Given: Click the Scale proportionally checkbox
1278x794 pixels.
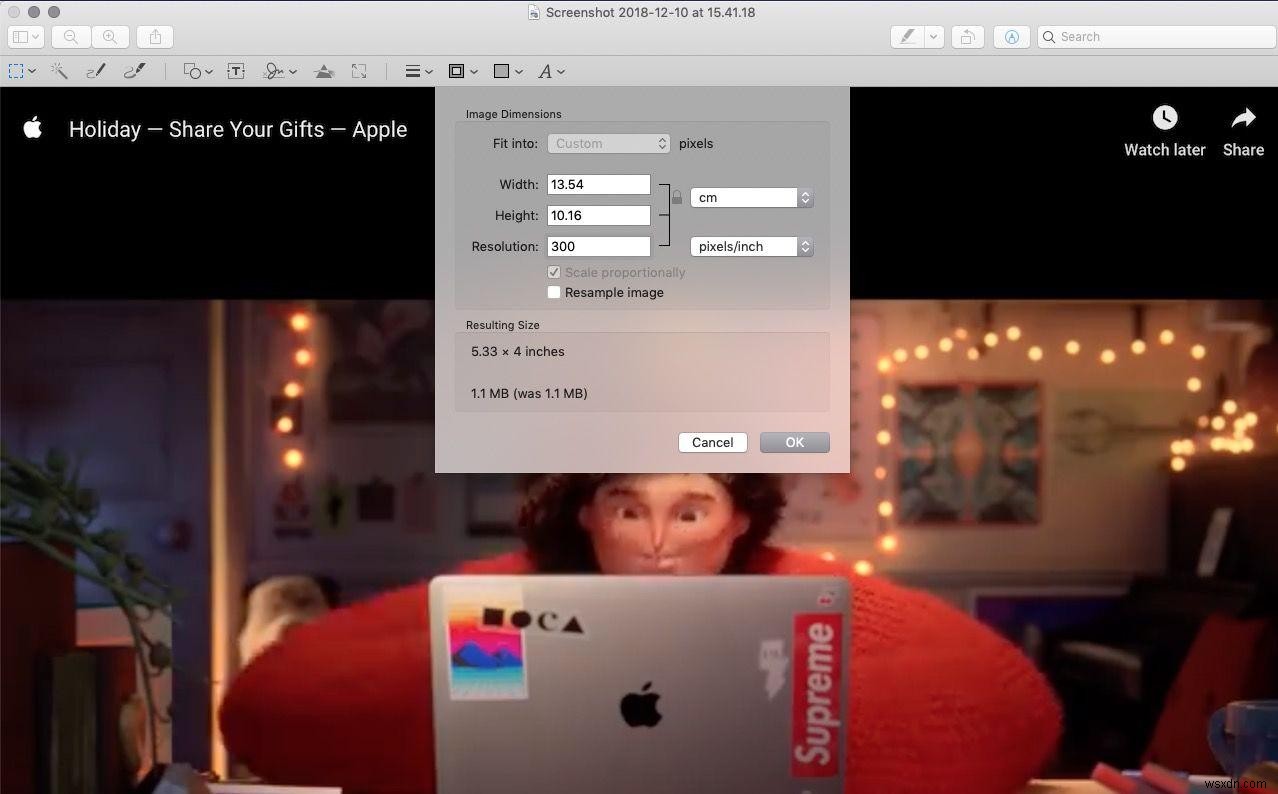Looking at the screenshot, I should 554,272.
